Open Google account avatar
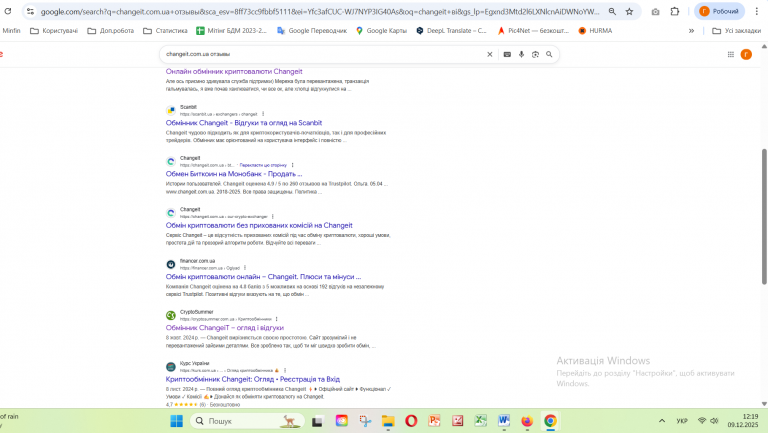768x433 pixels. [746, 54]
